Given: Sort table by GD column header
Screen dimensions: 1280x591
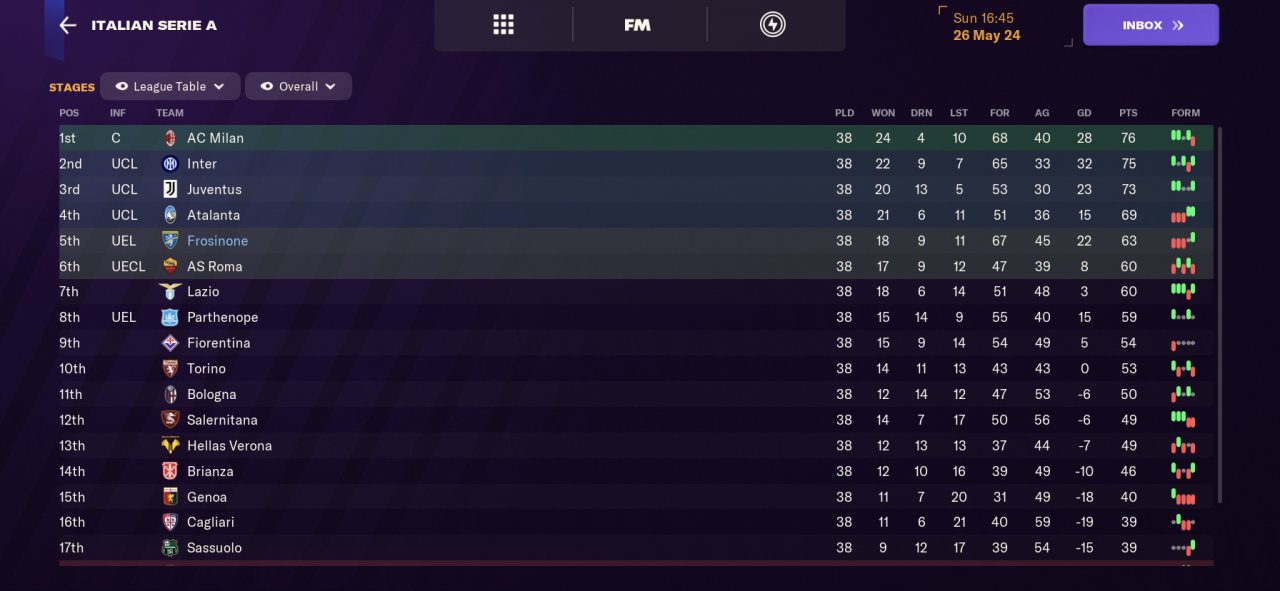Looking at the screenshot, I should click(1084, 113).
